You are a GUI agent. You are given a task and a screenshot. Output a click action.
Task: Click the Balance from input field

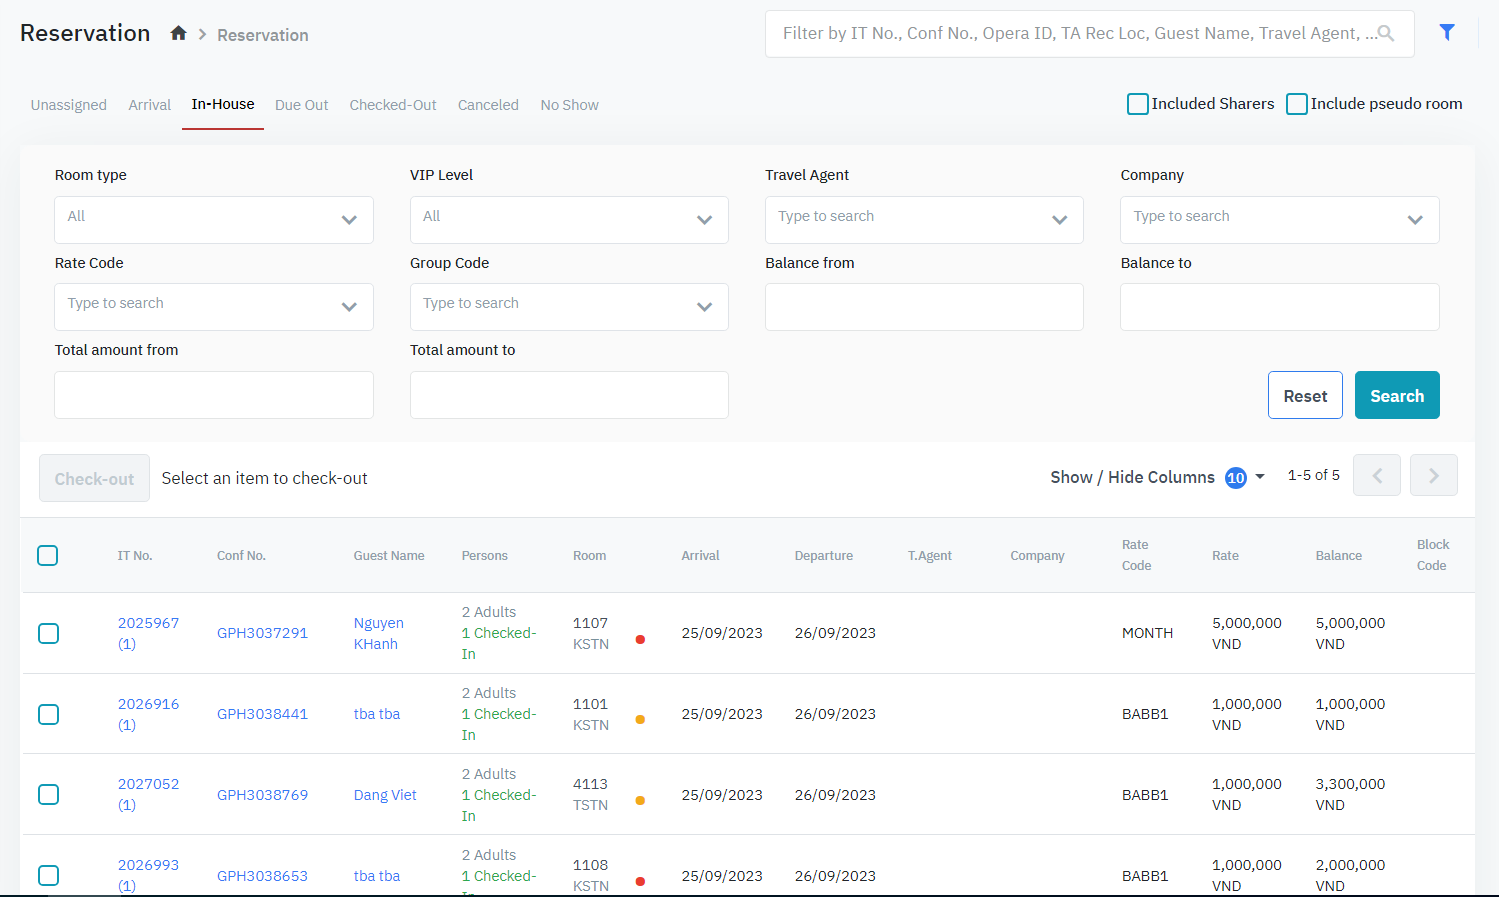[923, 307]
